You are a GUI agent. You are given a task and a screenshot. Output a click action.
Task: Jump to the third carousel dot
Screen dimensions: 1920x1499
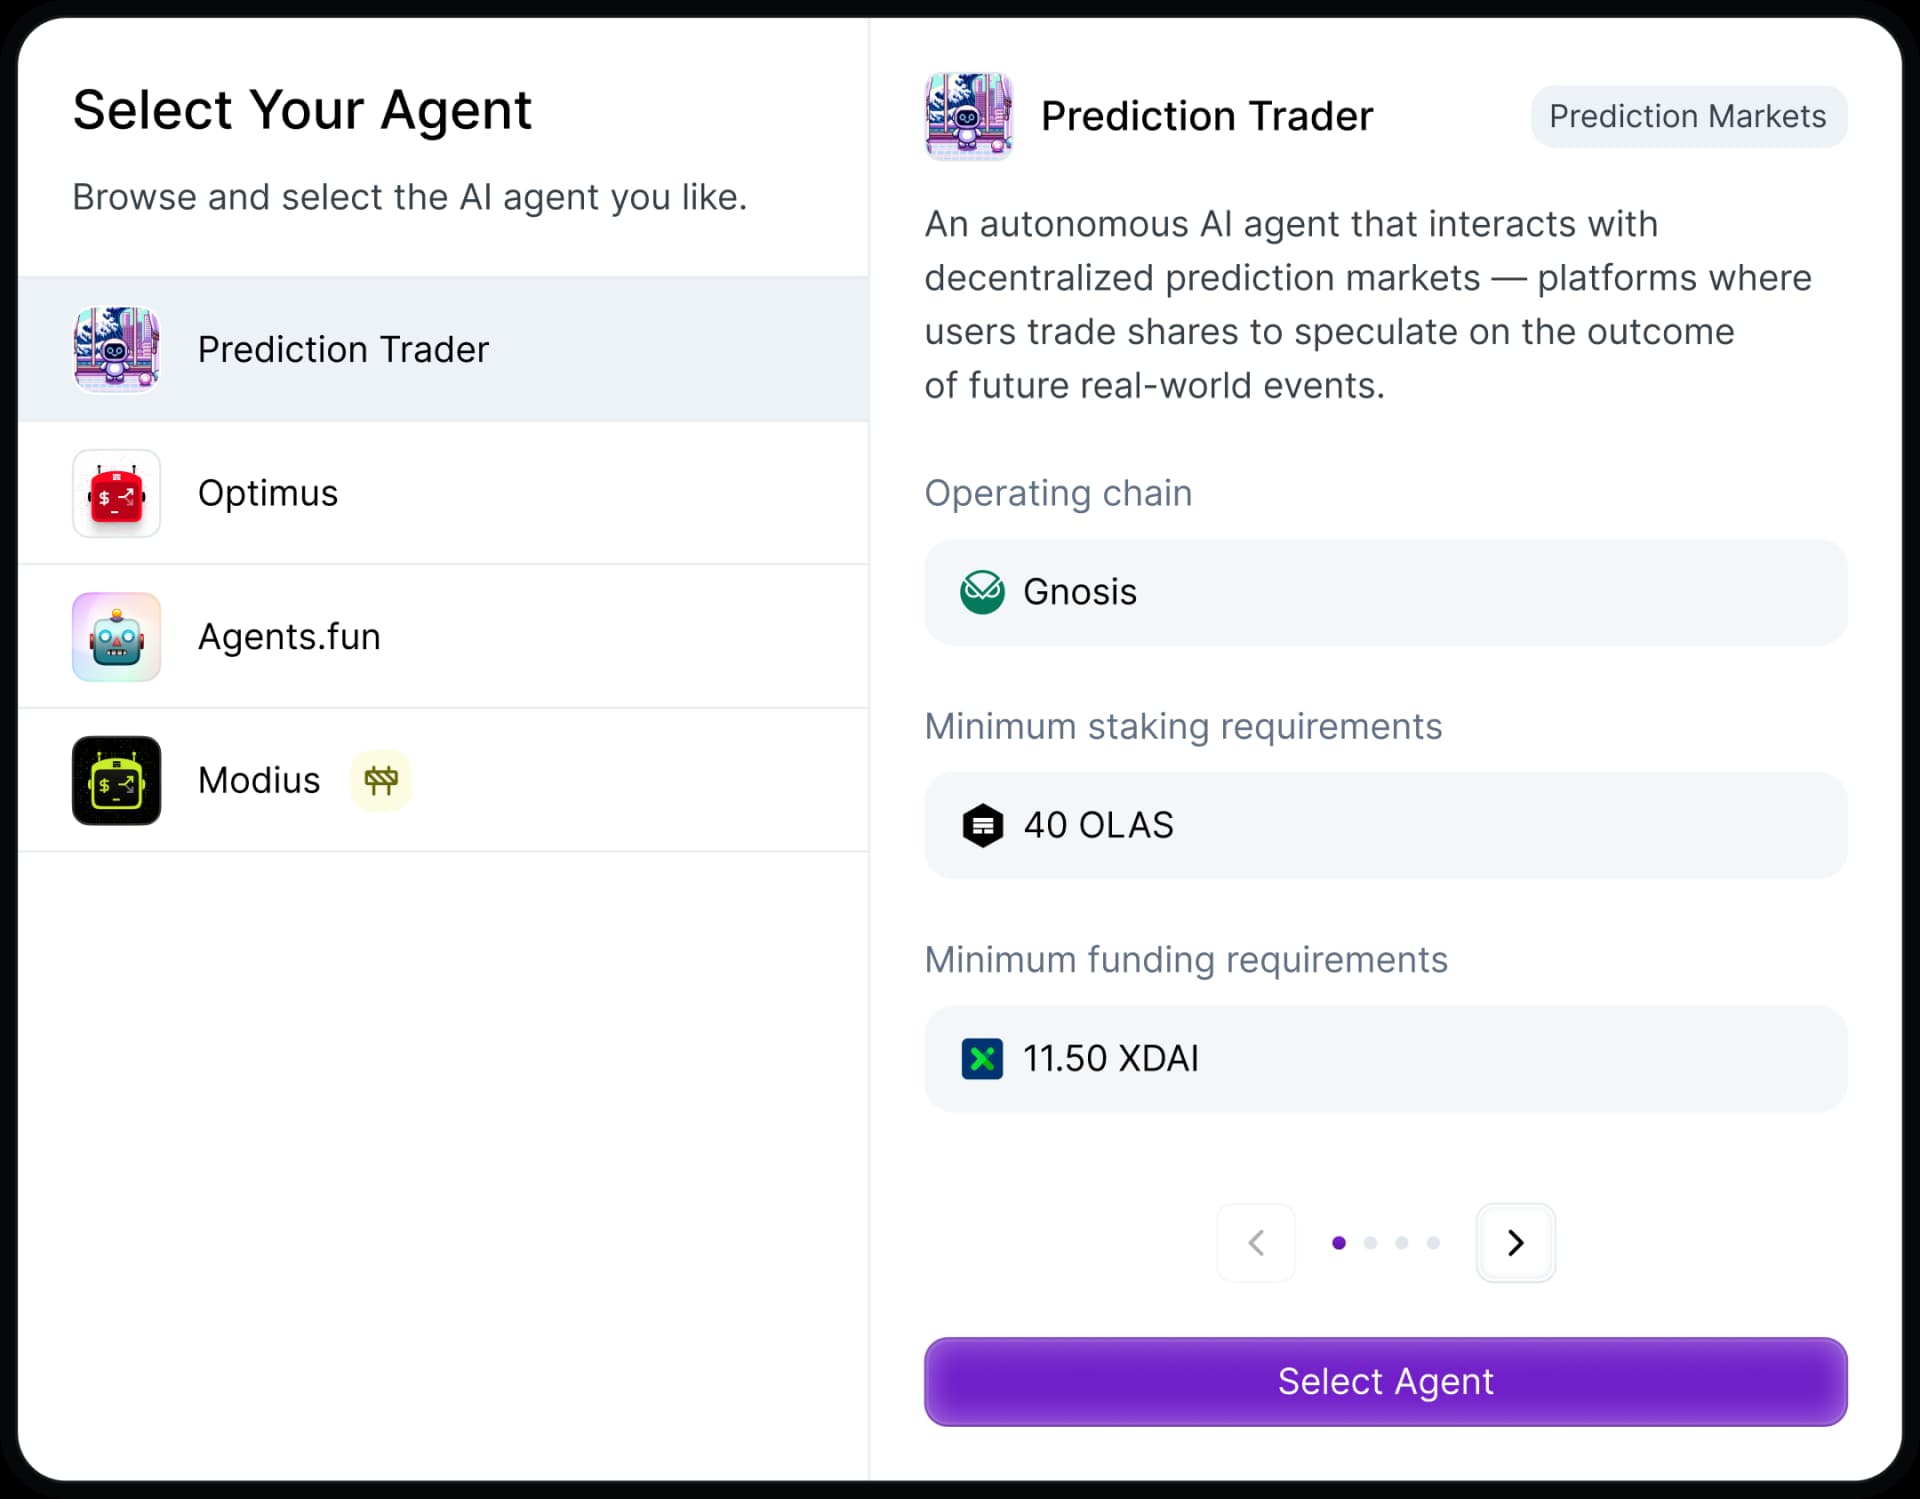pos(1402,1242)
